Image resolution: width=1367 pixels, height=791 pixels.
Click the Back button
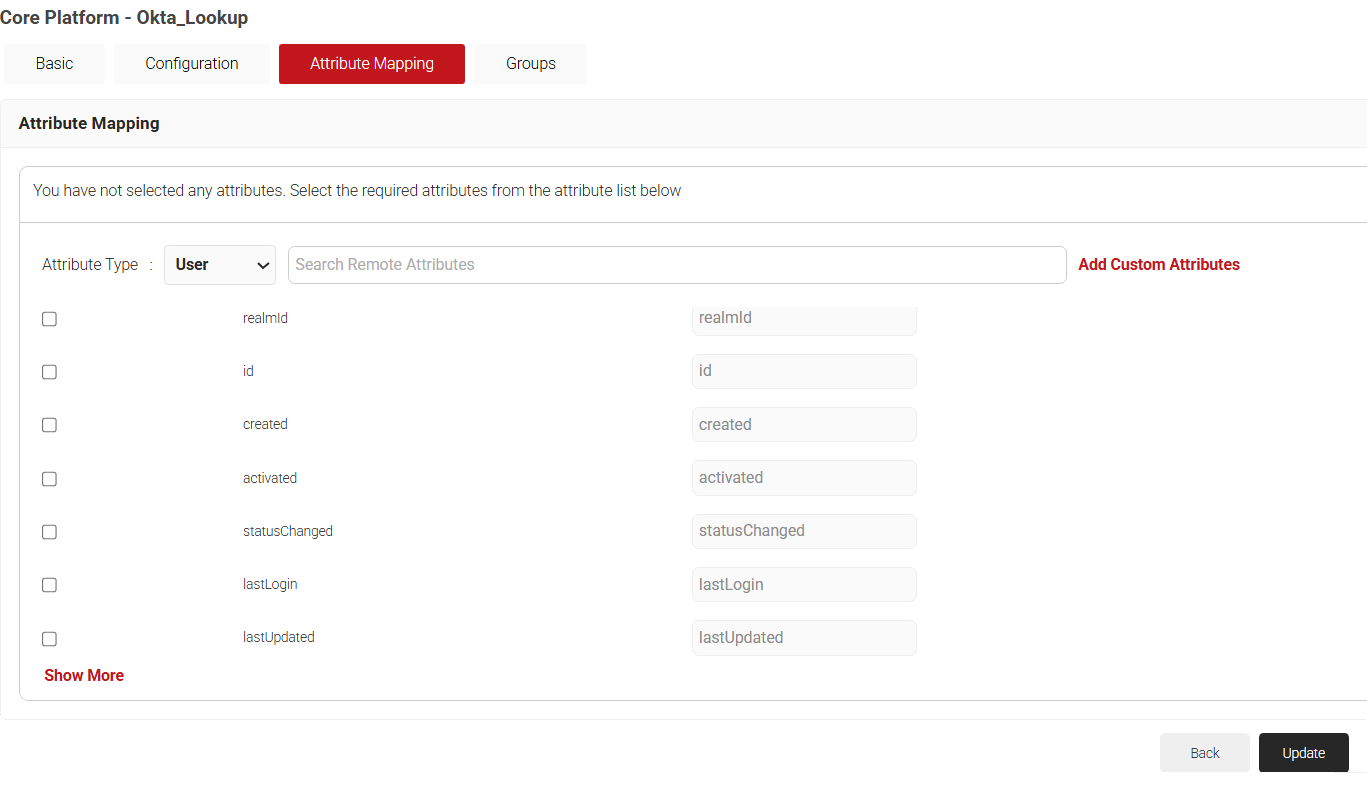pos(1204,753)
